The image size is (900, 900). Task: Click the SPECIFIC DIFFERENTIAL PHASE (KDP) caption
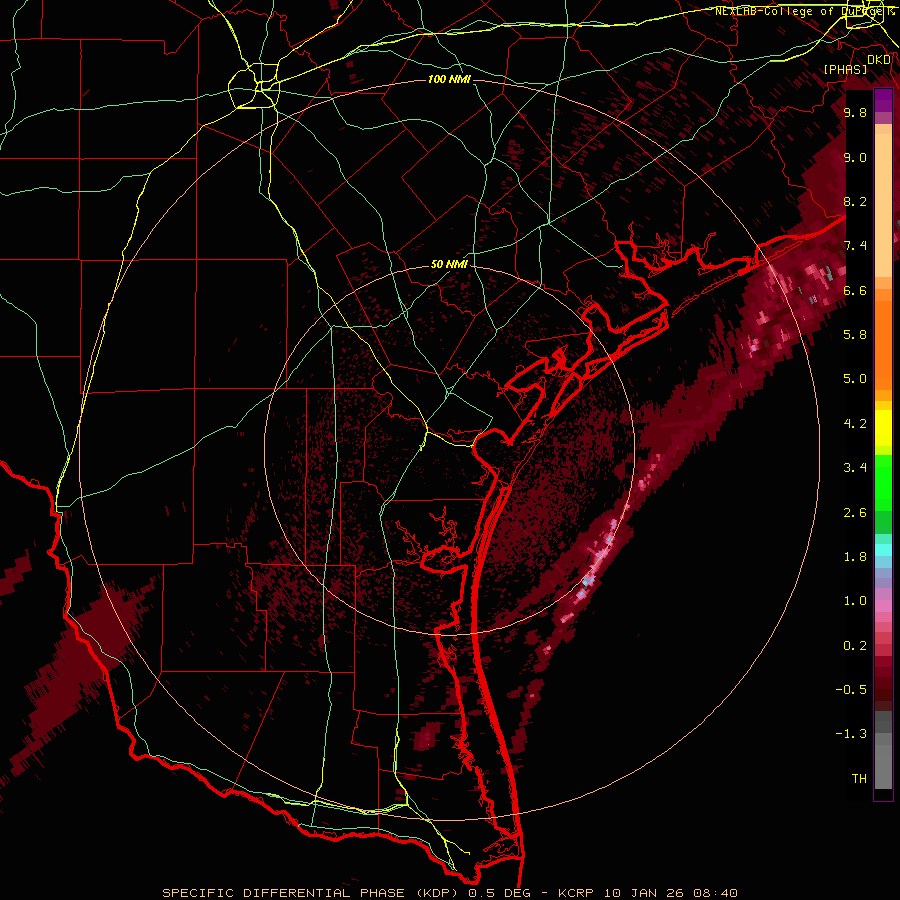tap(312, 893)
